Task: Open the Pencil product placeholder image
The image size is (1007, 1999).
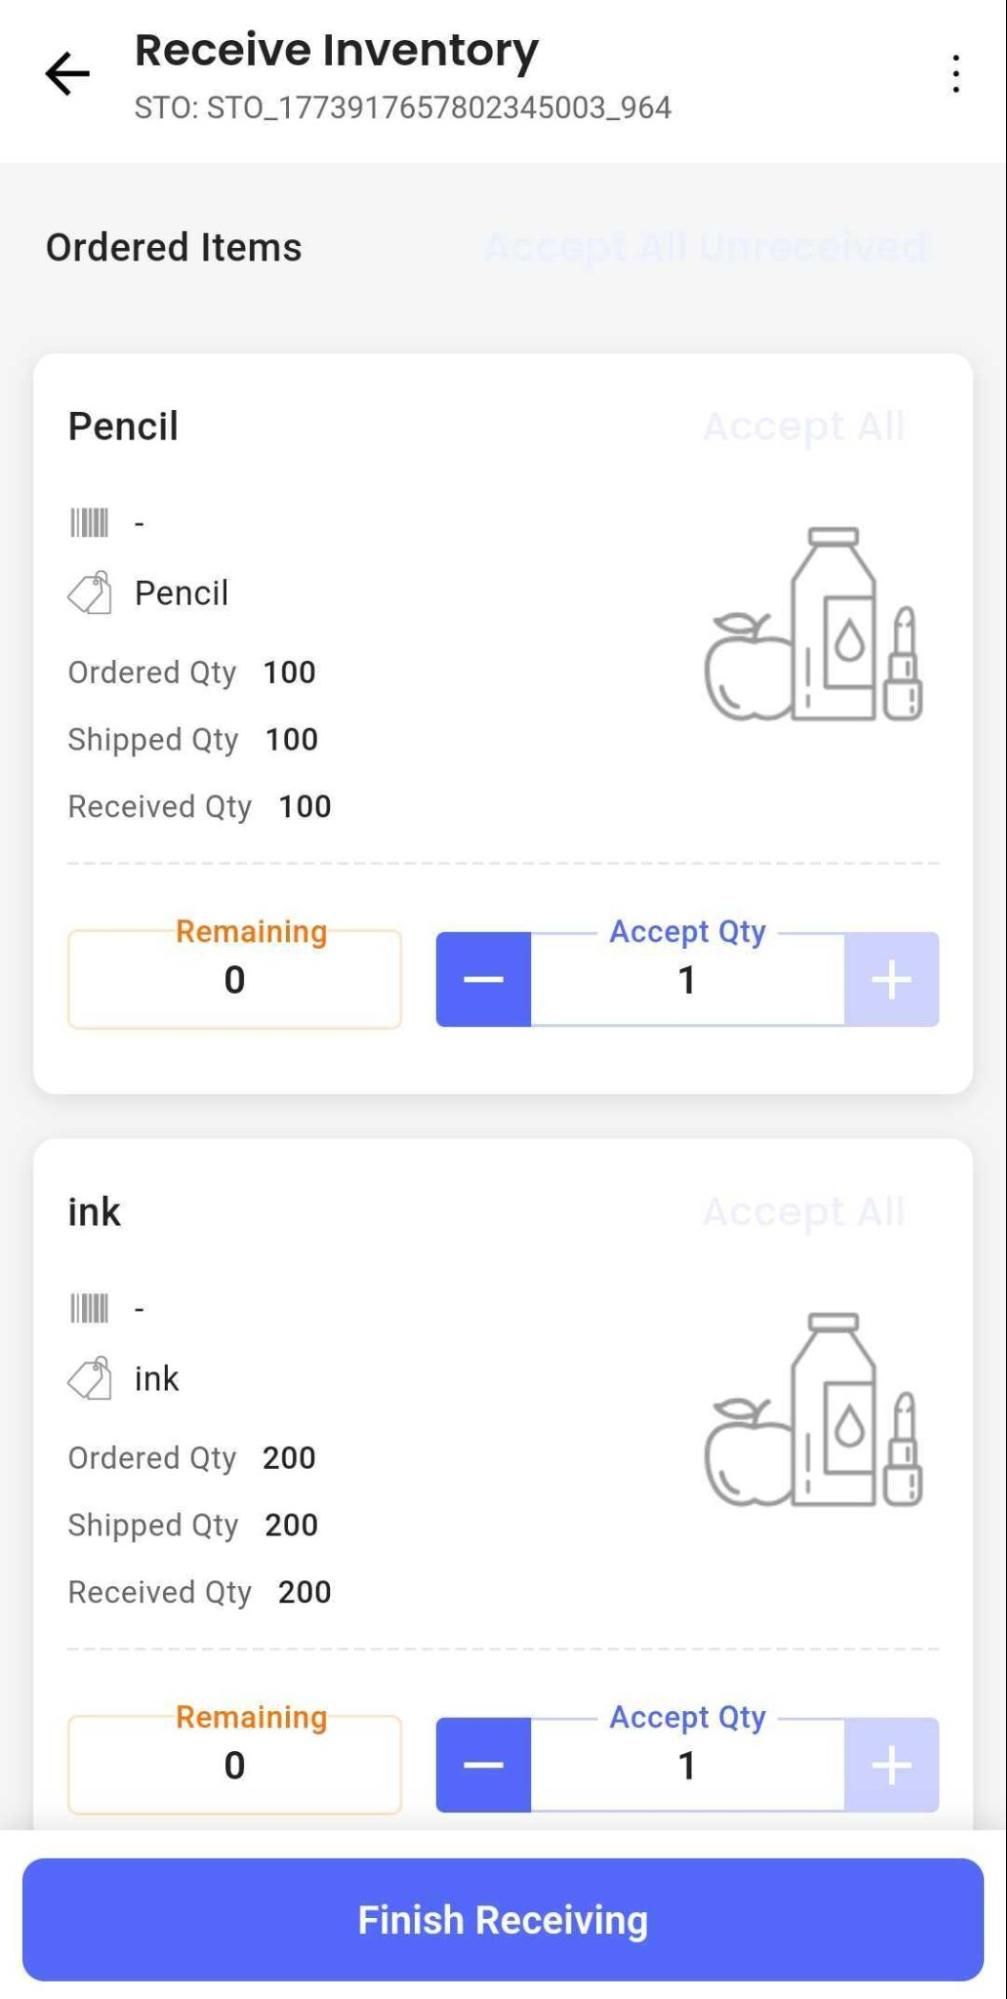Action: click(813, 624)
